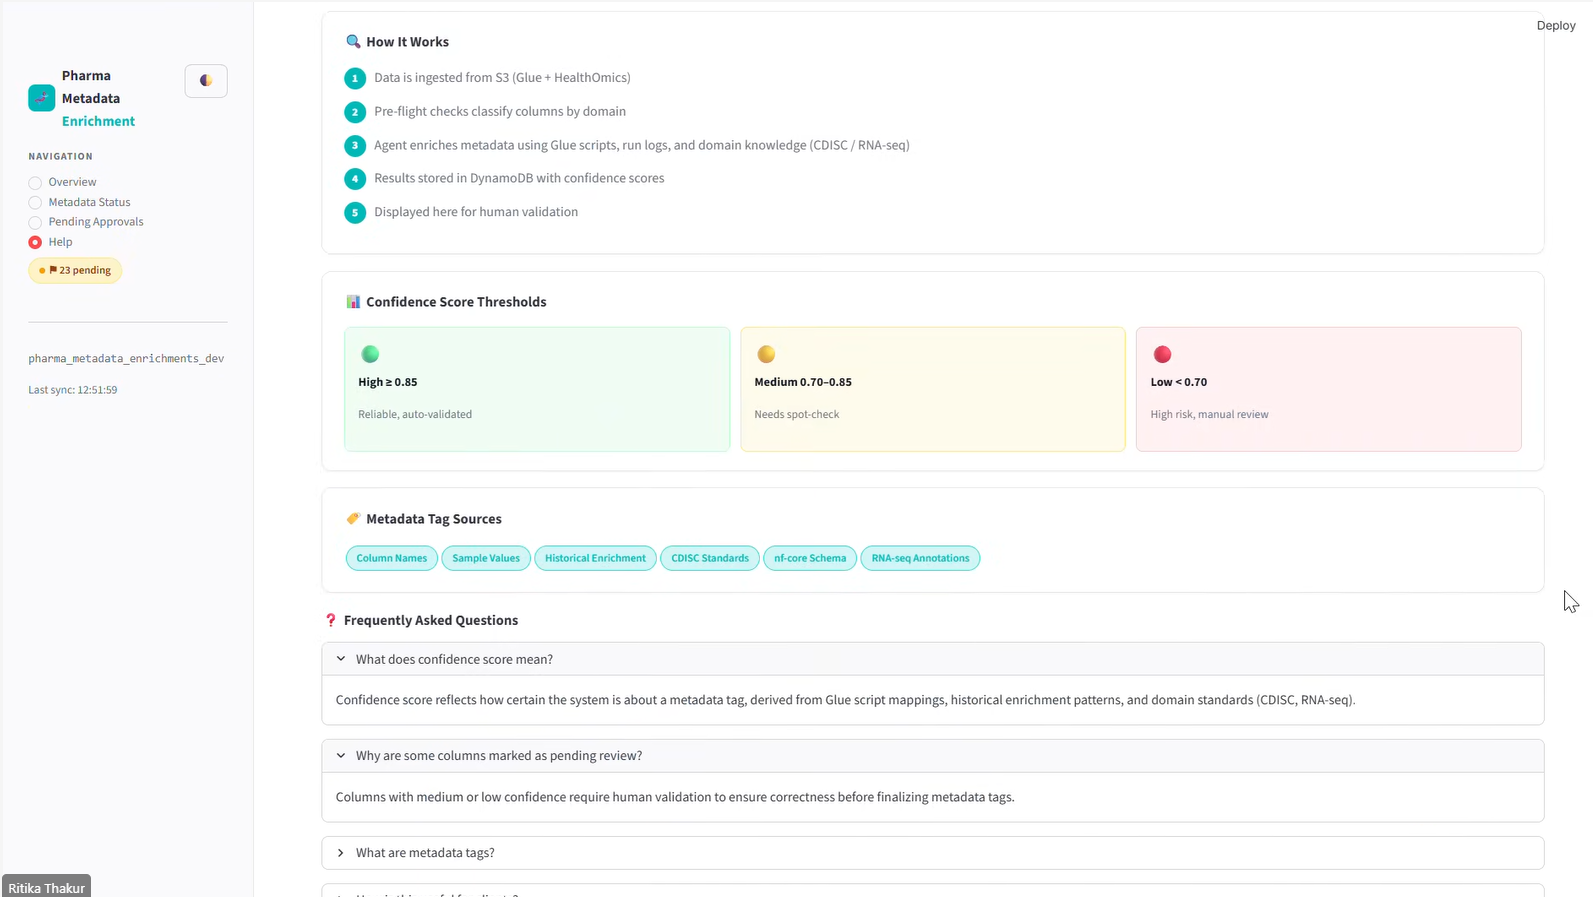Expand 'What are metadata tags?' FAQ
The image size is (1593, 897).
tap(932, 853)
